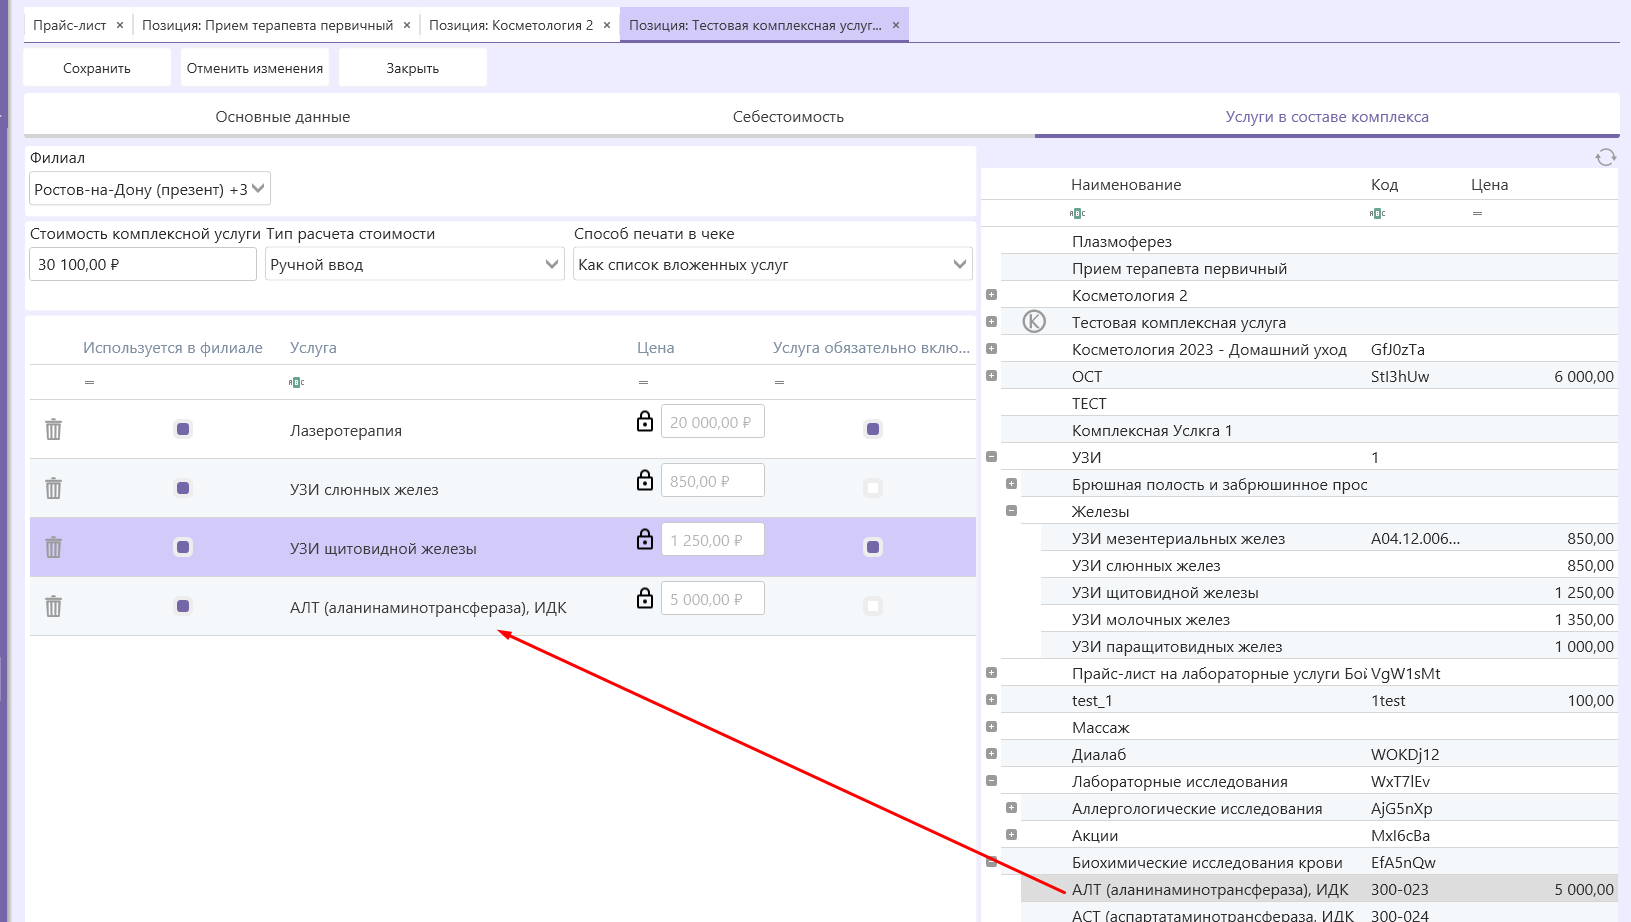Click the lock icon next to 850,00 price
The height and width of the screenshot is (922, 1631).
645,480
